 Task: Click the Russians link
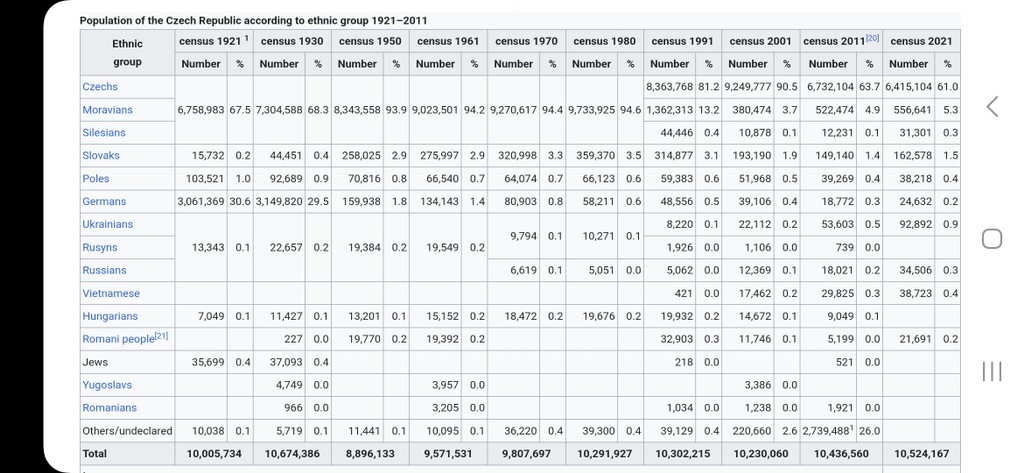tap(104, 270)
